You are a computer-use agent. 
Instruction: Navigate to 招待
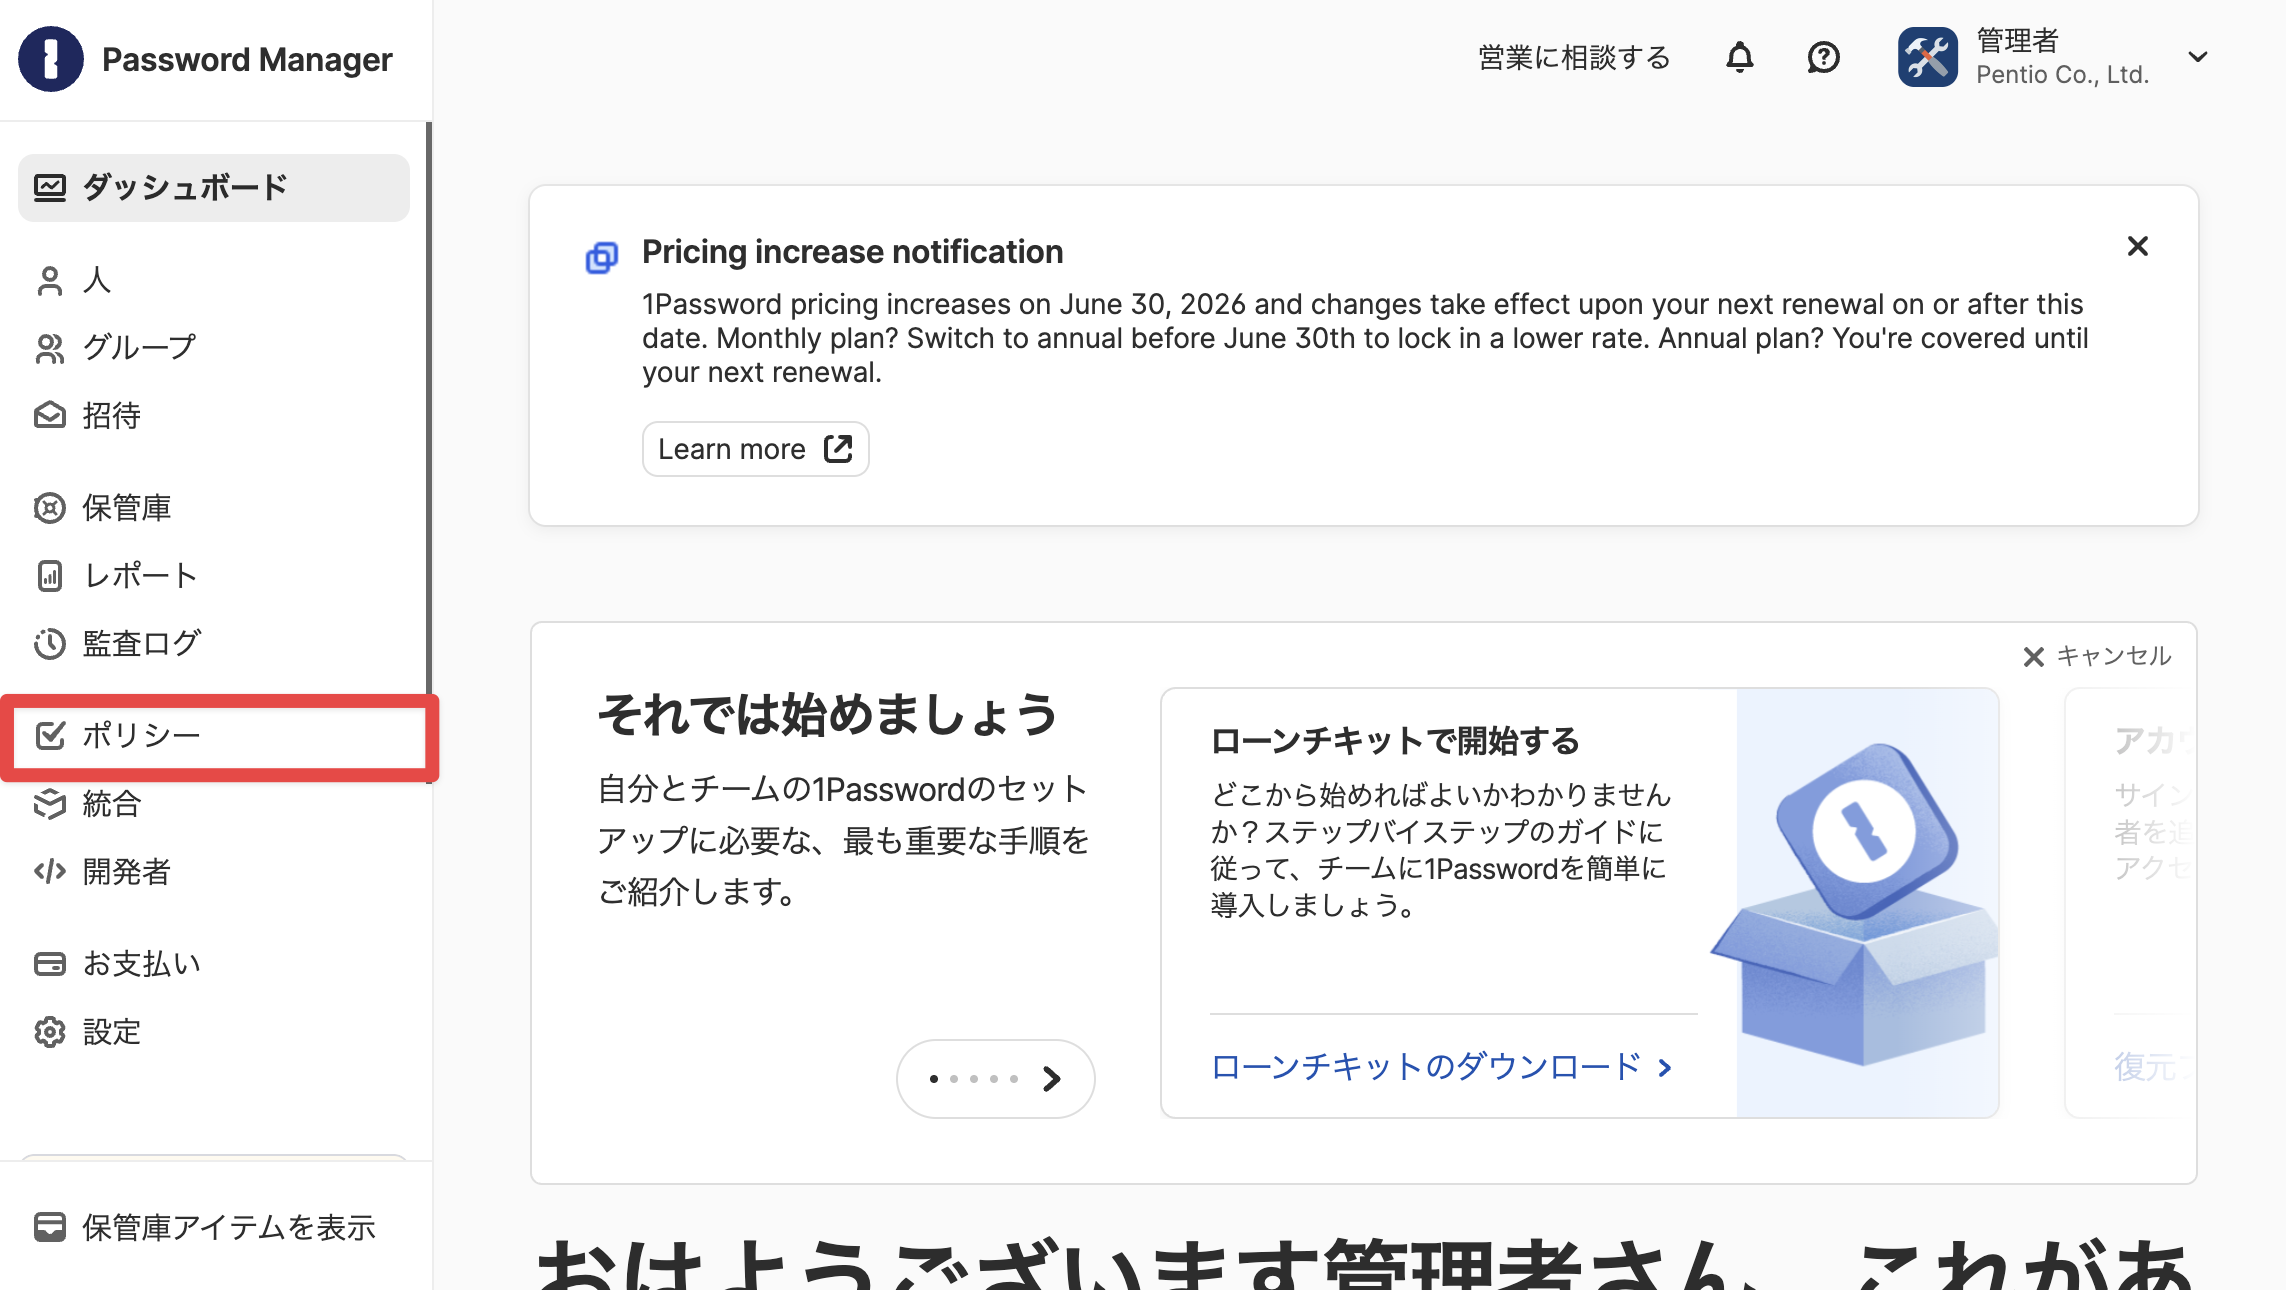(214, 415)
